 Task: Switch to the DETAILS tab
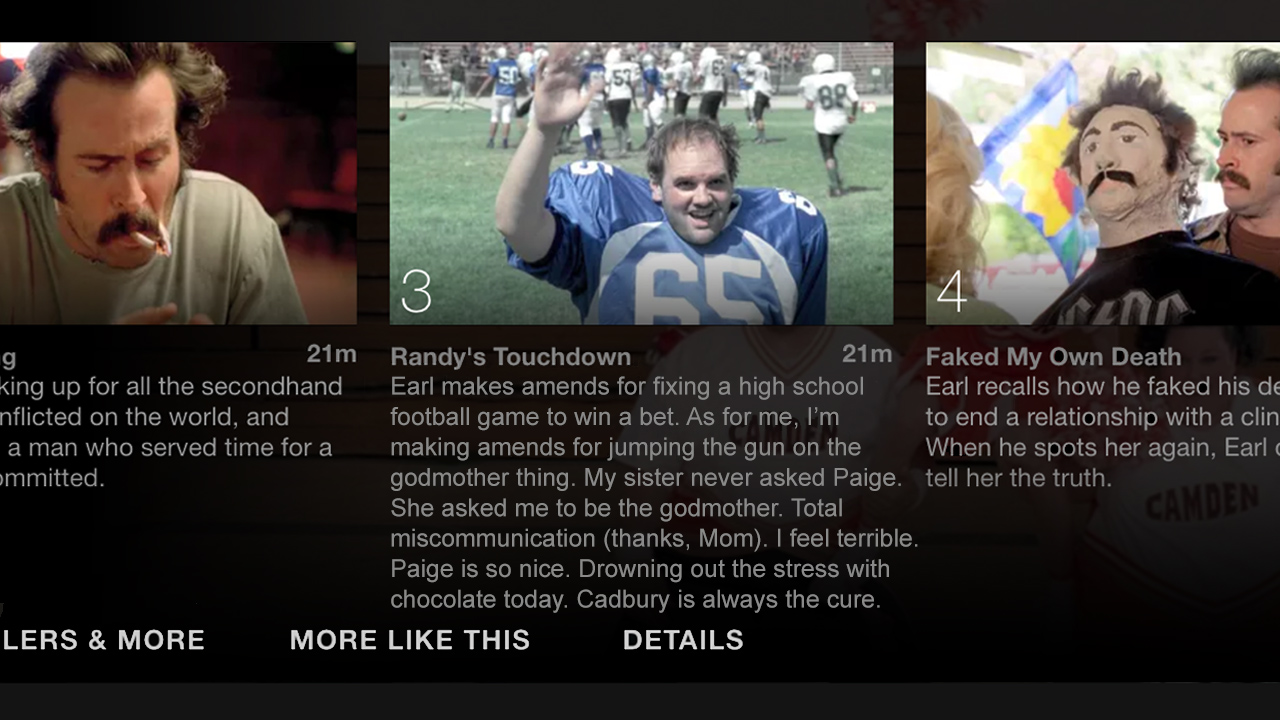pos(683,640)
